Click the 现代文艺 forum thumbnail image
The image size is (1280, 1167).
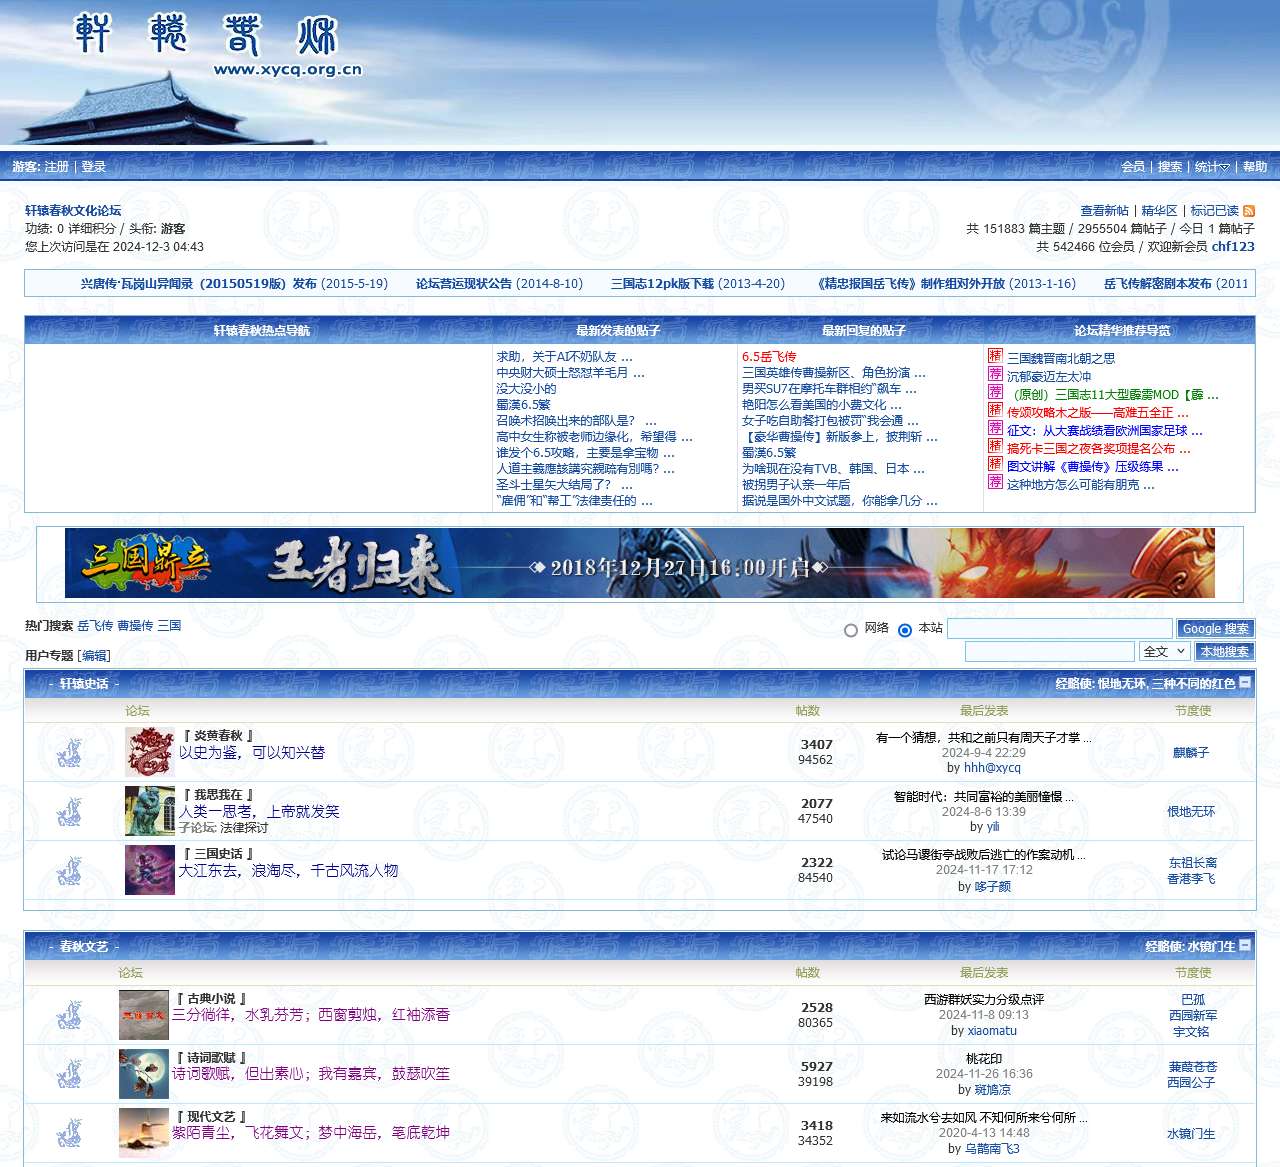click(144, 1133)
